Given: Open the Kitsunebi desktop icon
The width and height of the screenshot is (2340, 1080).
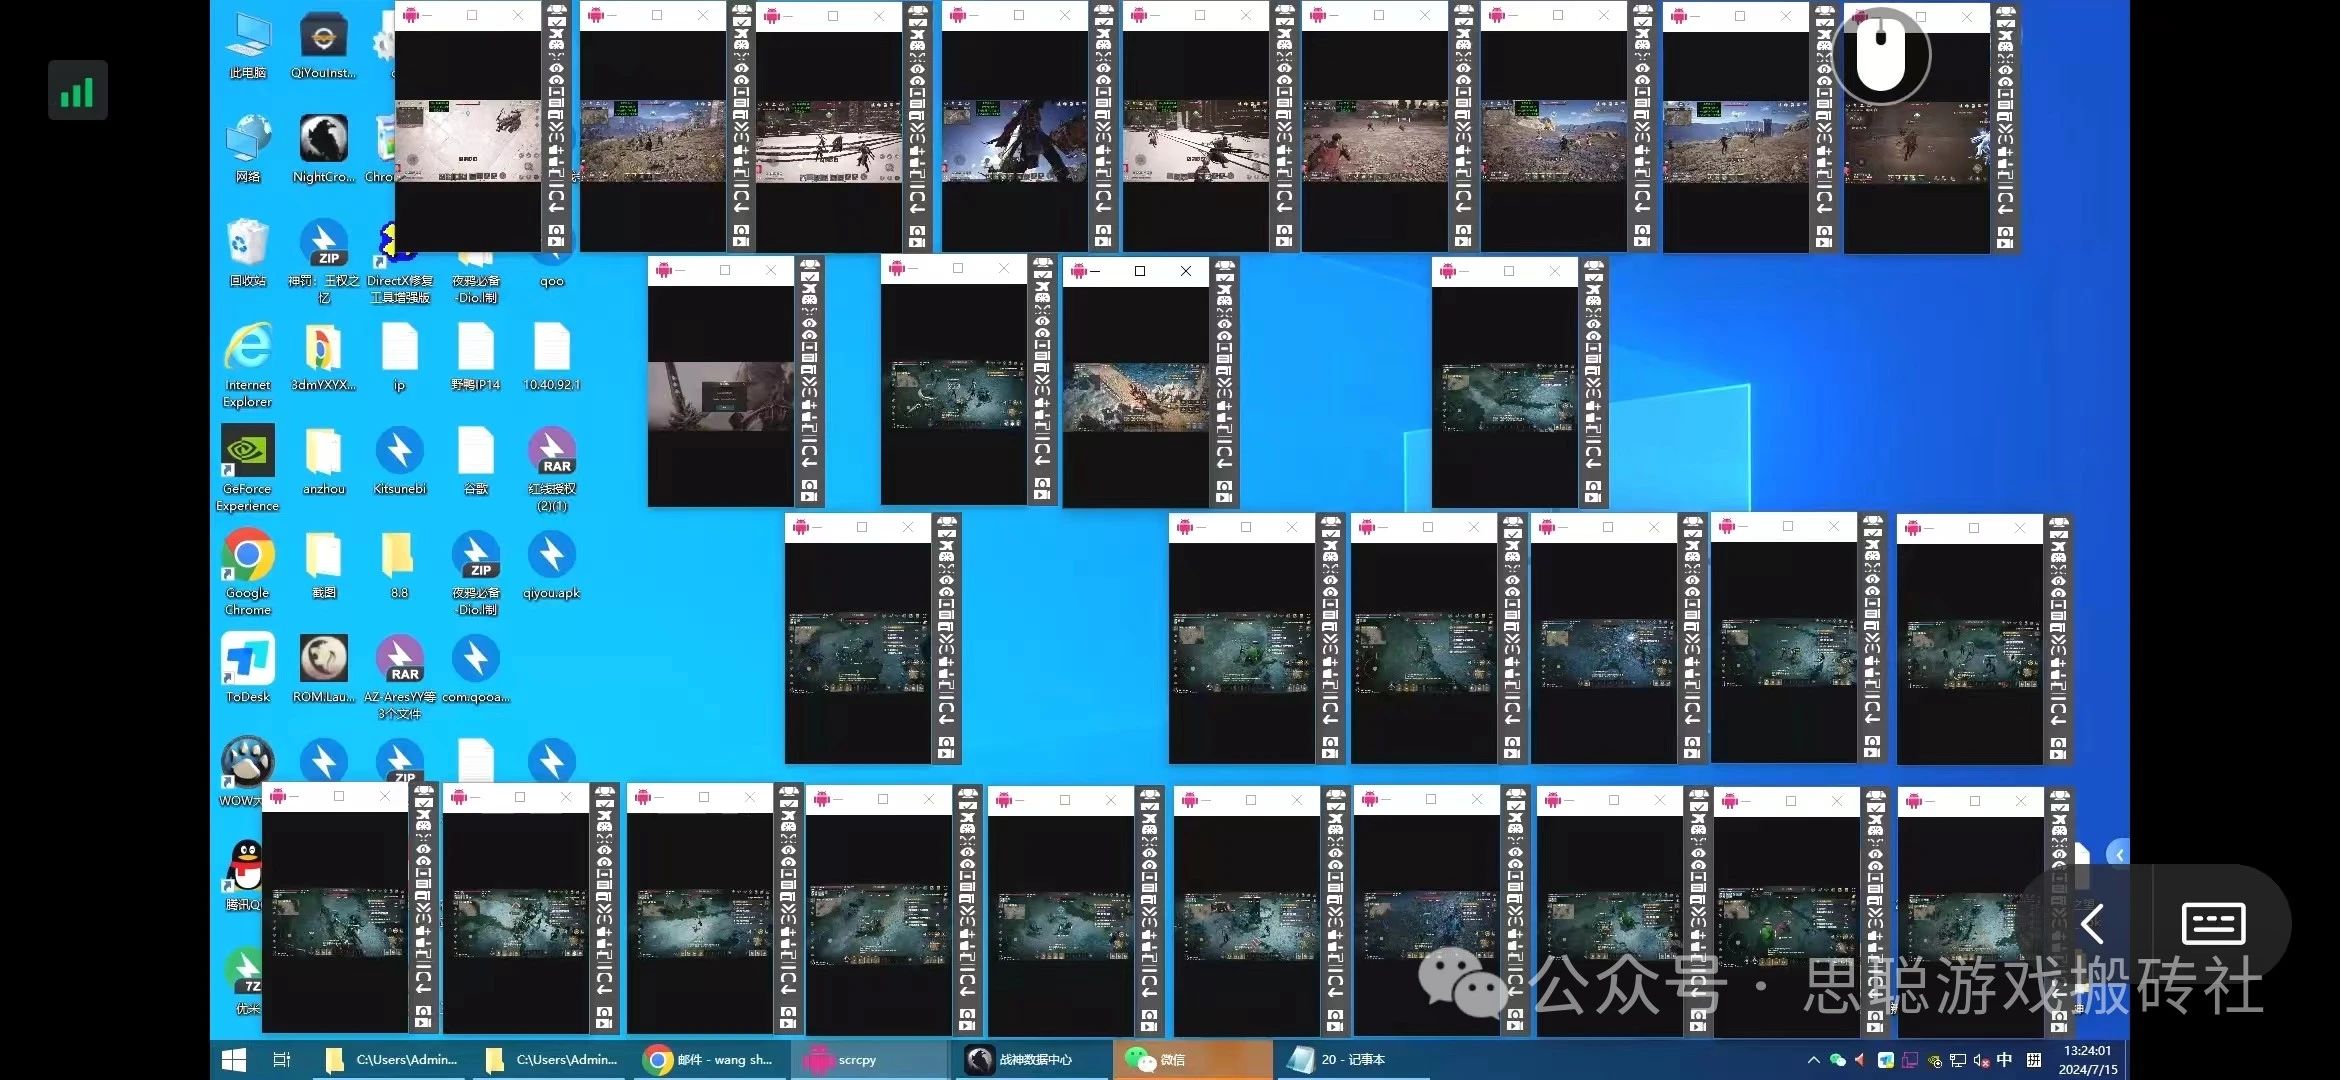Looking at the screenshot, I should [x=399, y=452].
